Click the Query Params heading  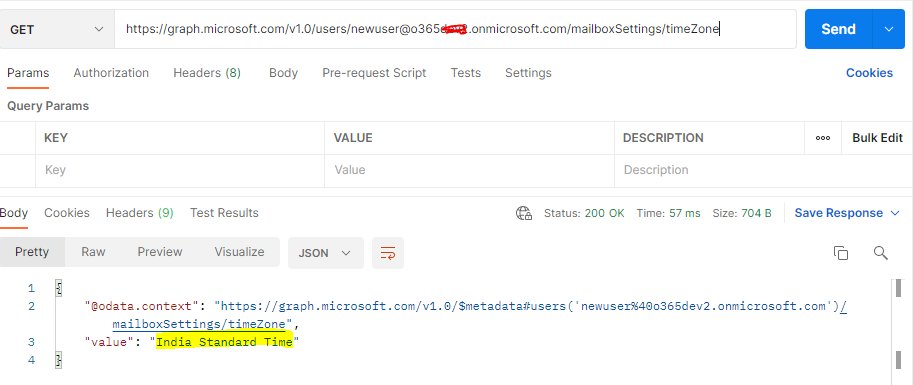pos(48,106)
